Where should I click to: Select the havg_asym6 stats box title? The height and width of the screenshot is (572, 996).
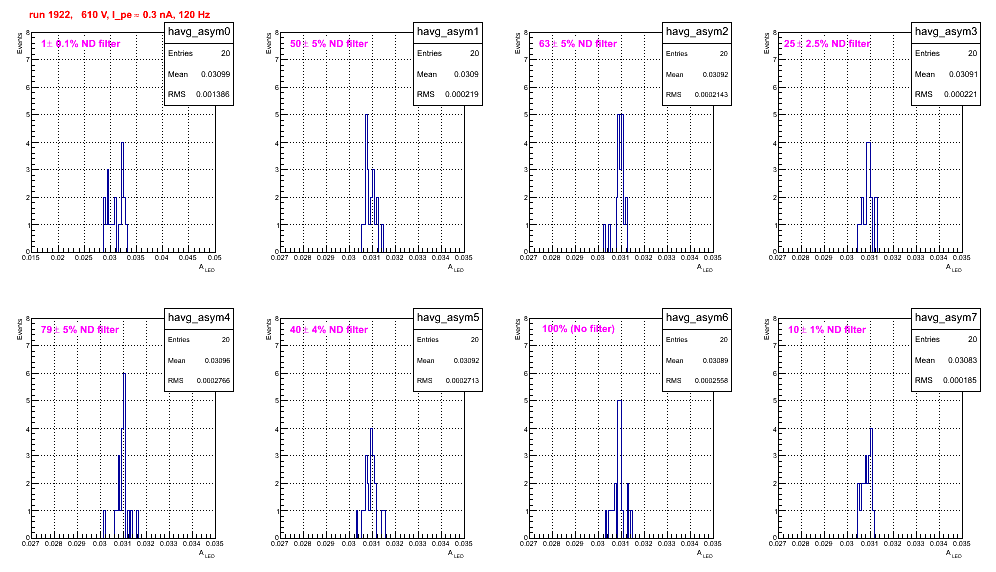click(697, 318)
